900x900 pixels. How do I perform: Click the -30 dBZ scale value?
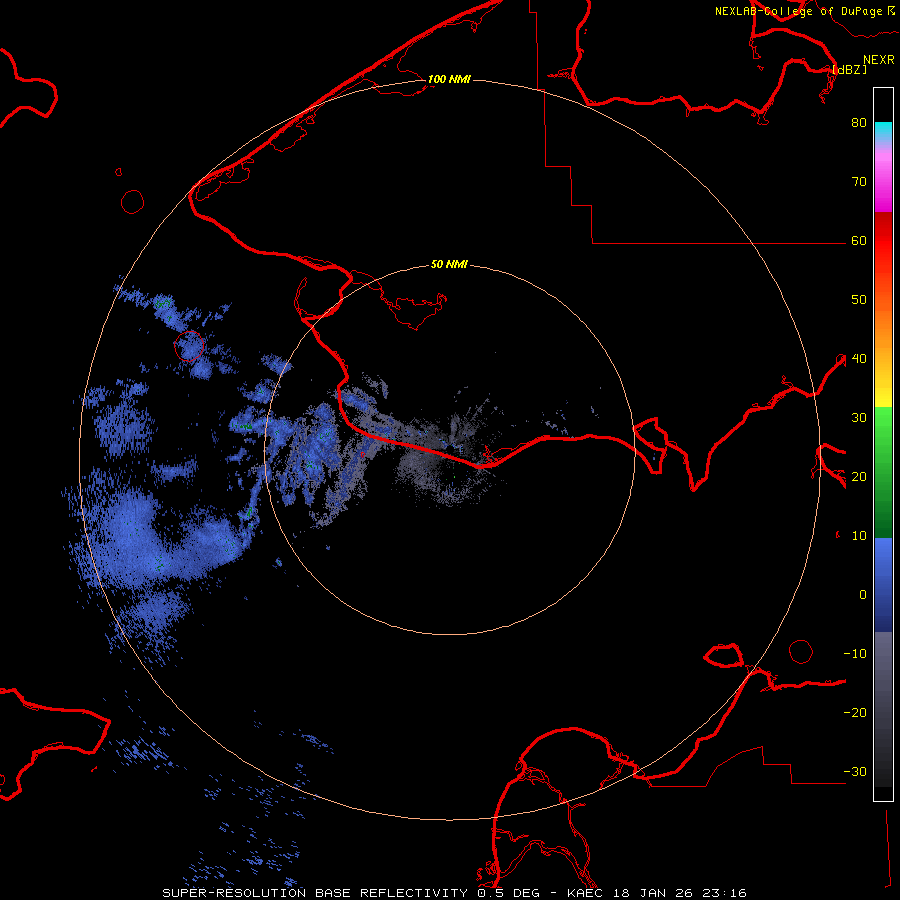coord(855,772)
